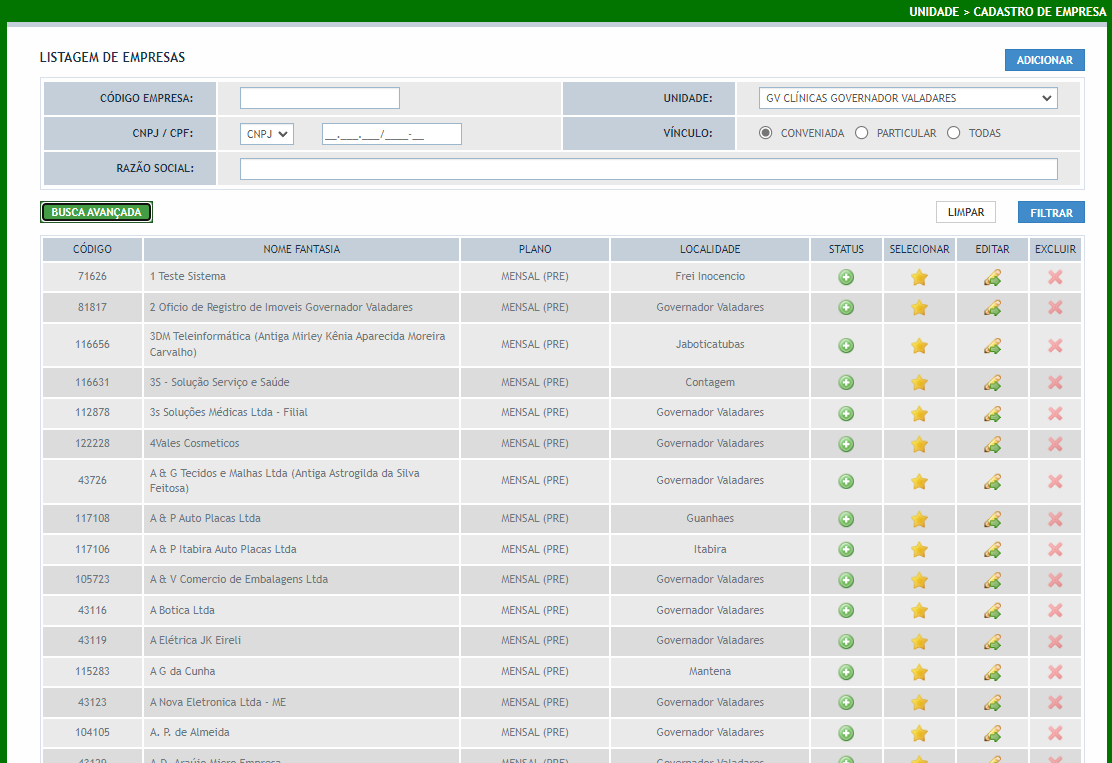Click the Itabira locality cell
Viewport: 1112px width, 763px height.
click(x=710, y=549)
